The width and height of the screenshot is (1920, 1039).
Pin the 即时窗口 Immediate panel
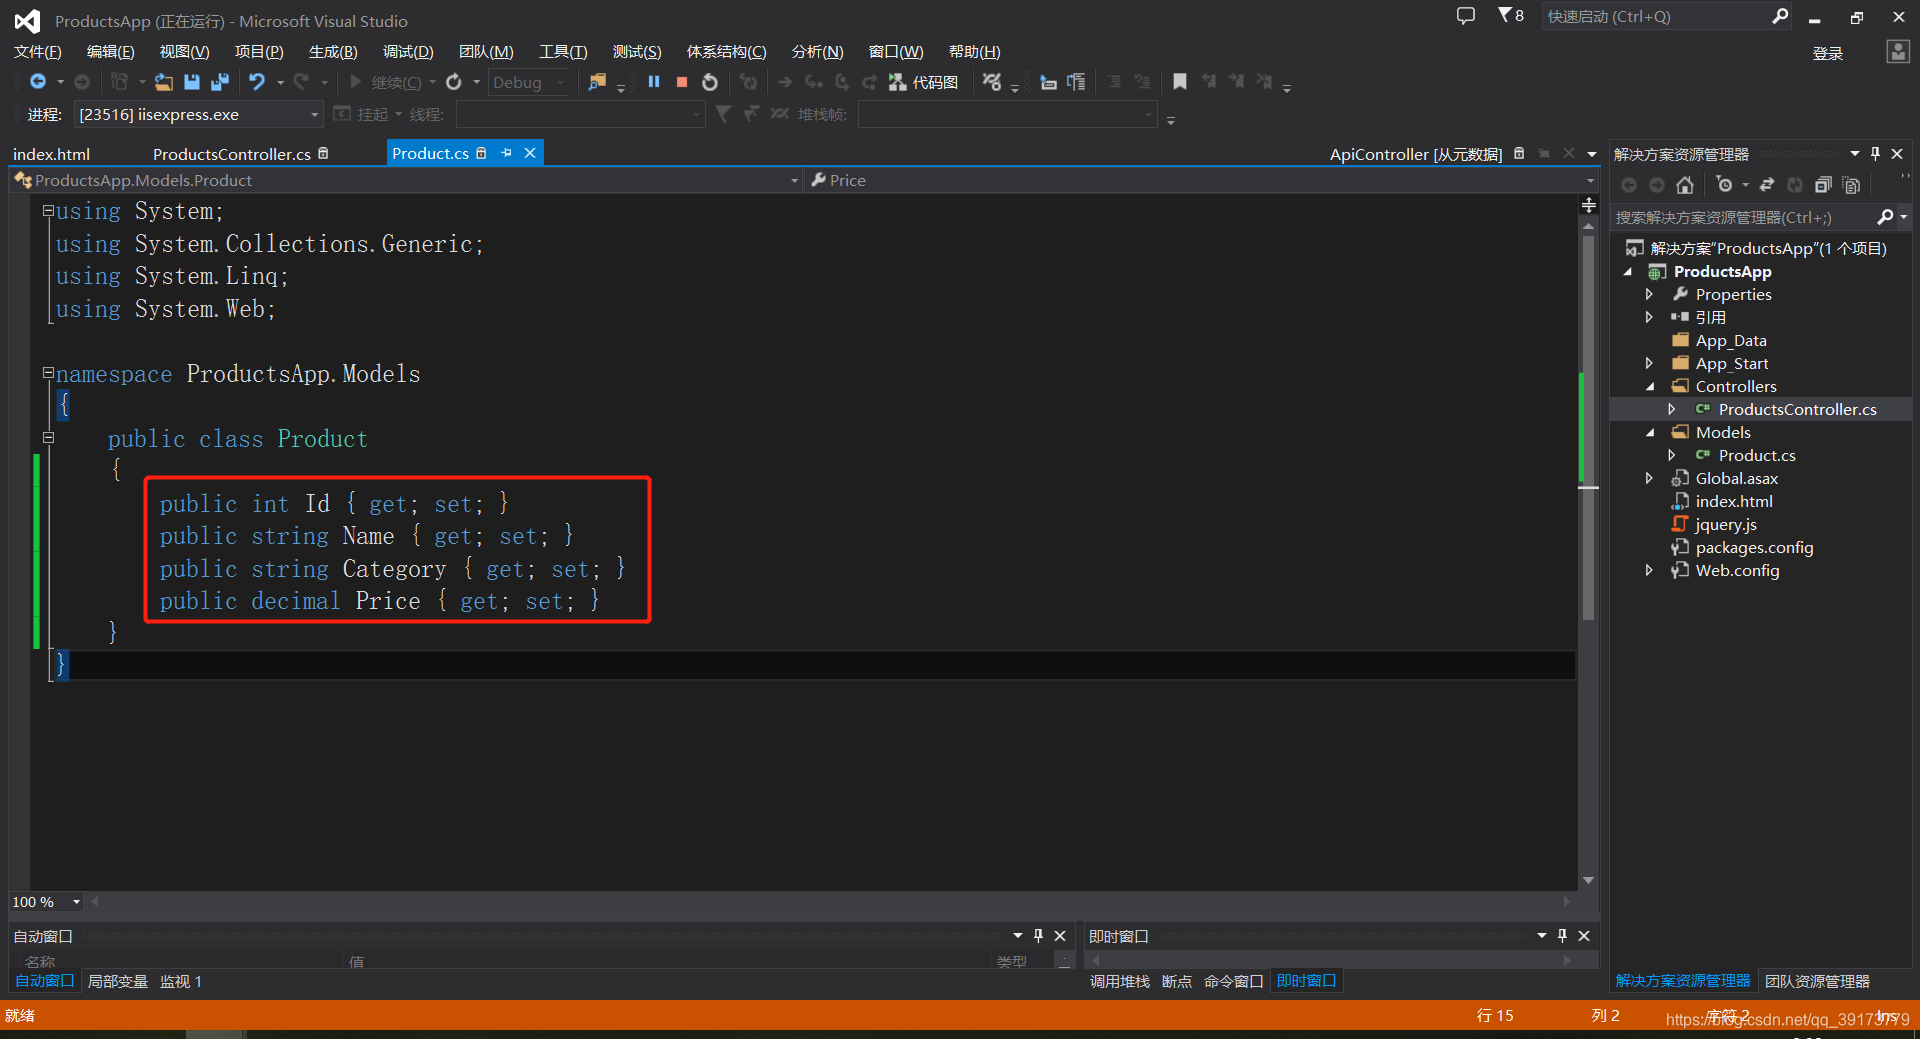1562,936
